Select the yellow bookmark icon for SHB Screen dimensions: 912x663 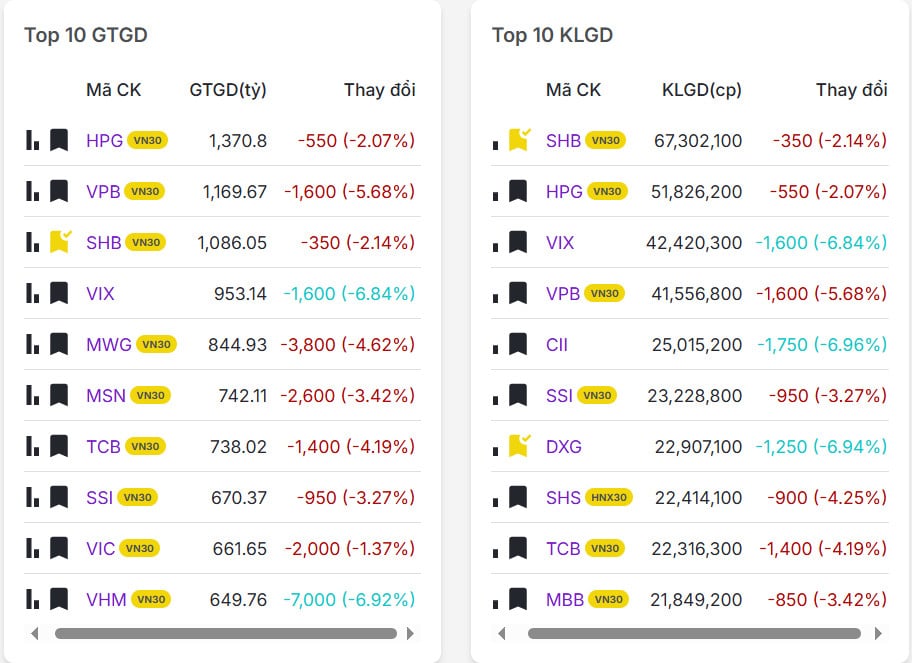click(58, 241)
